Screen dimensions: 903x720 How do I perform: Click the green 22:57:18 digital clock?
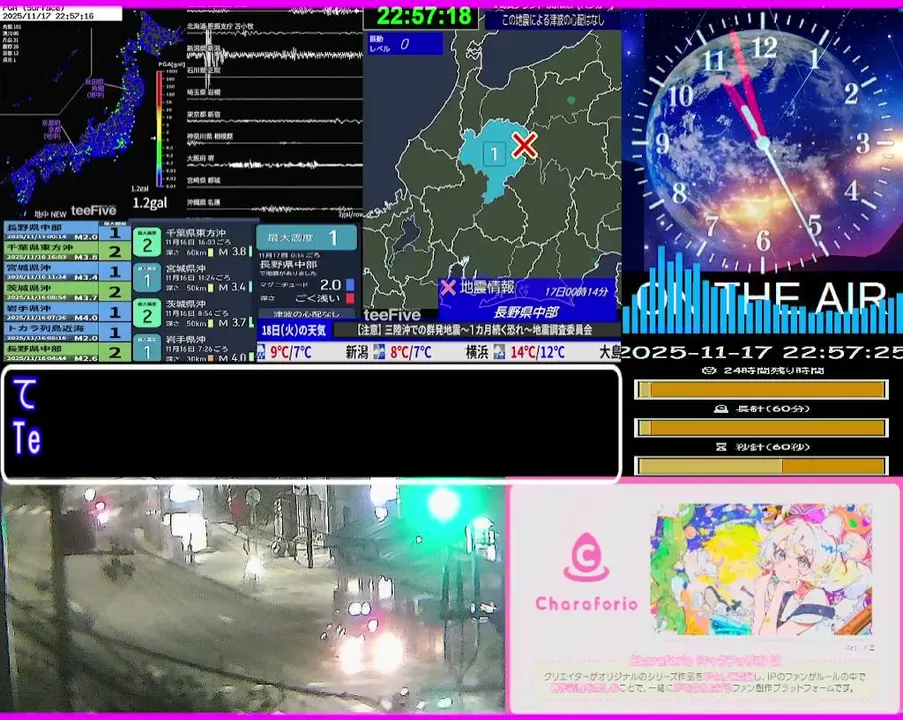(423, 16)
